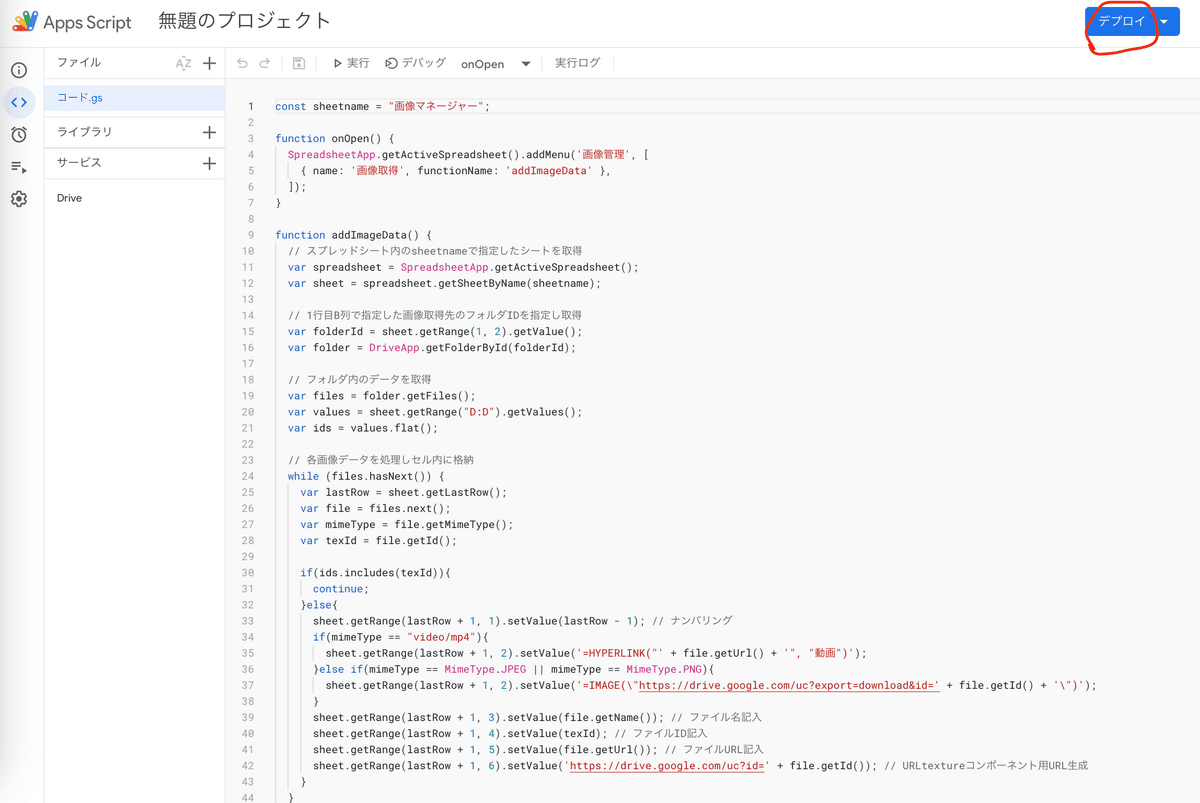Click the redo arrow icon
Image resolution: width=1200 pixels, height=803 pixels.
click(265, 63)
